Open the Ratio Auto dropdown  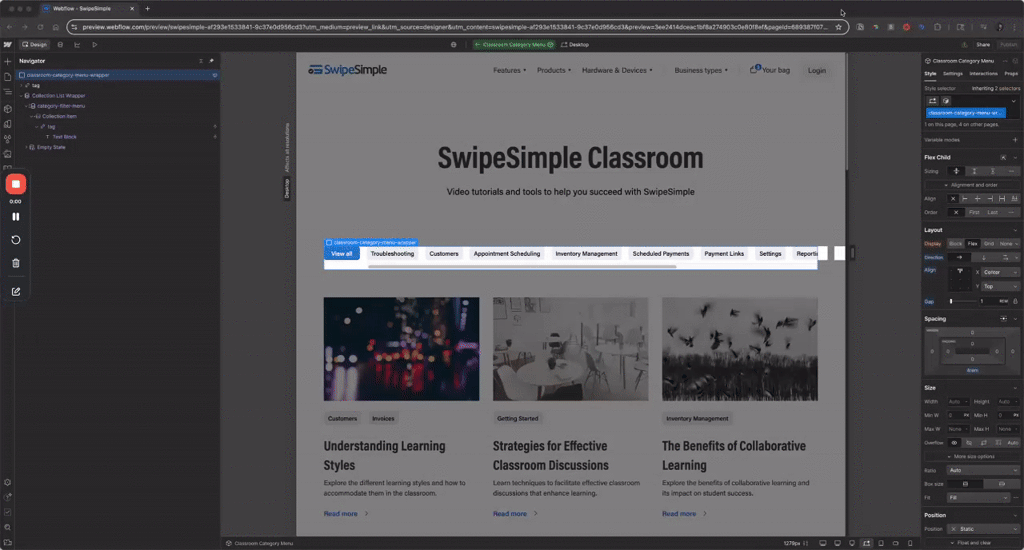pyautogui.click(x=984, y=470)
